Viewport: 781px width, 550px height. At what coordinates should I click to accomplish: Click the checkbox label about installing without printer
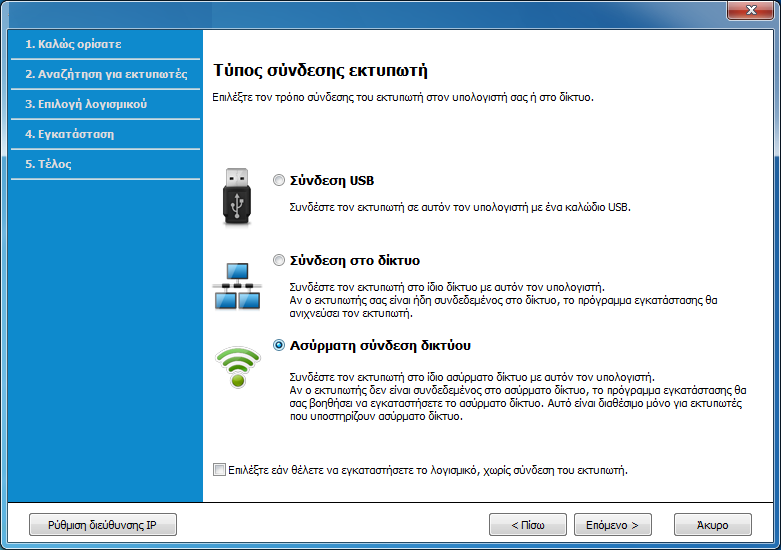428,470
